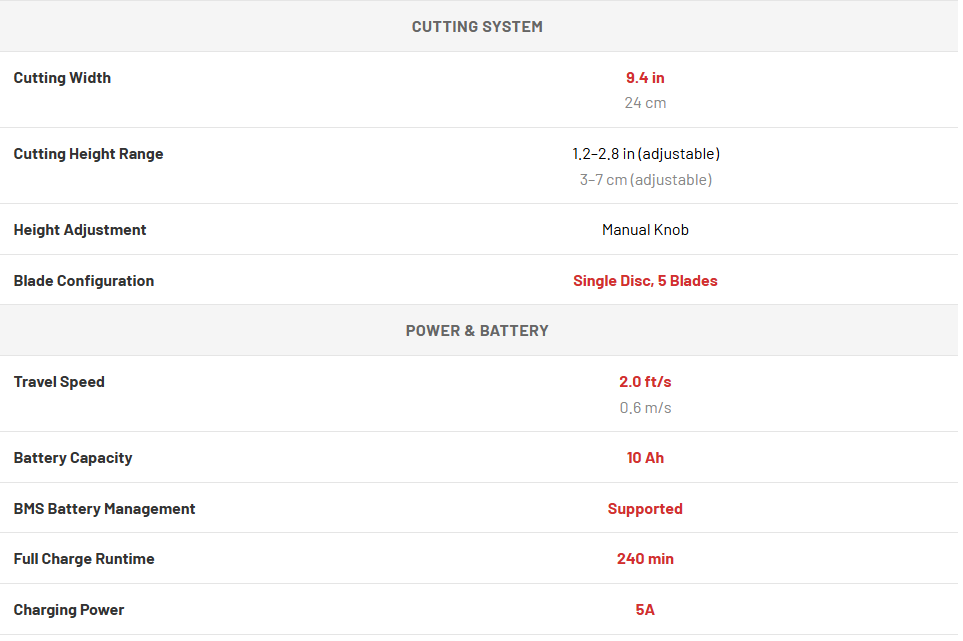Click the Charging Power label

pos(69,610)
